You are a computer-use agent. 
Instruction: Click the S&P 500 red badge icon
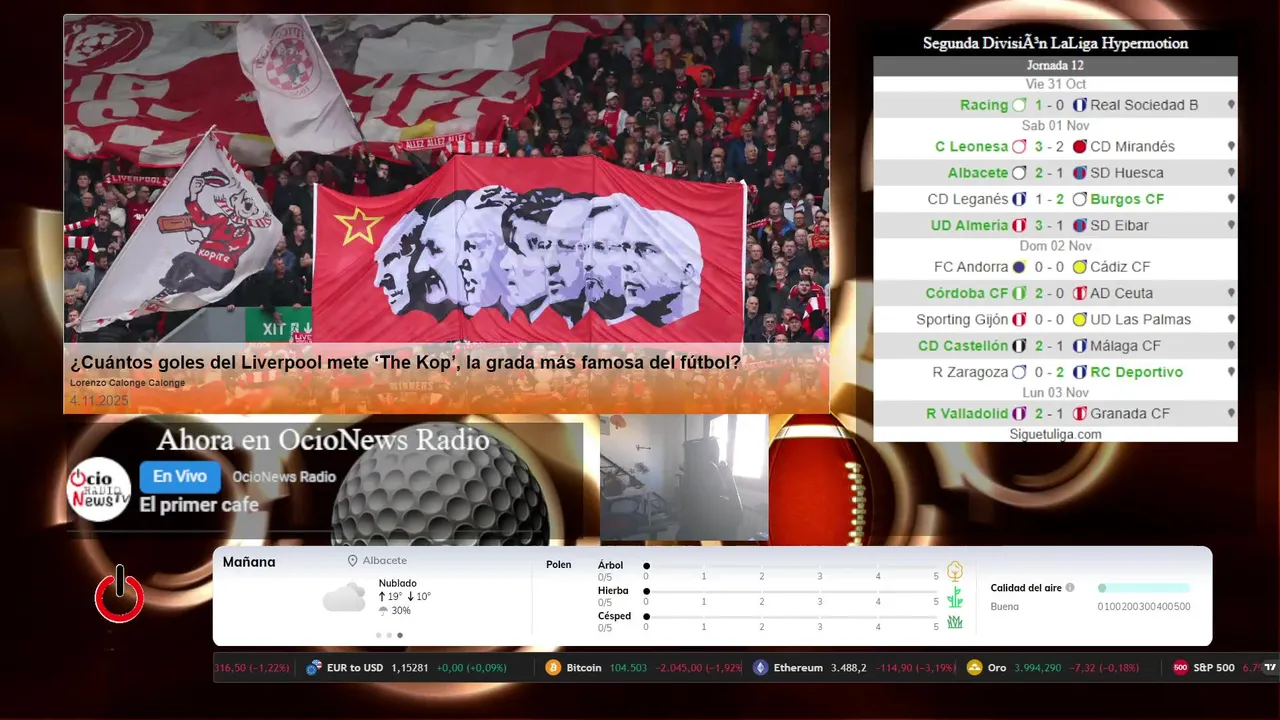click(x=1180, y=668)
